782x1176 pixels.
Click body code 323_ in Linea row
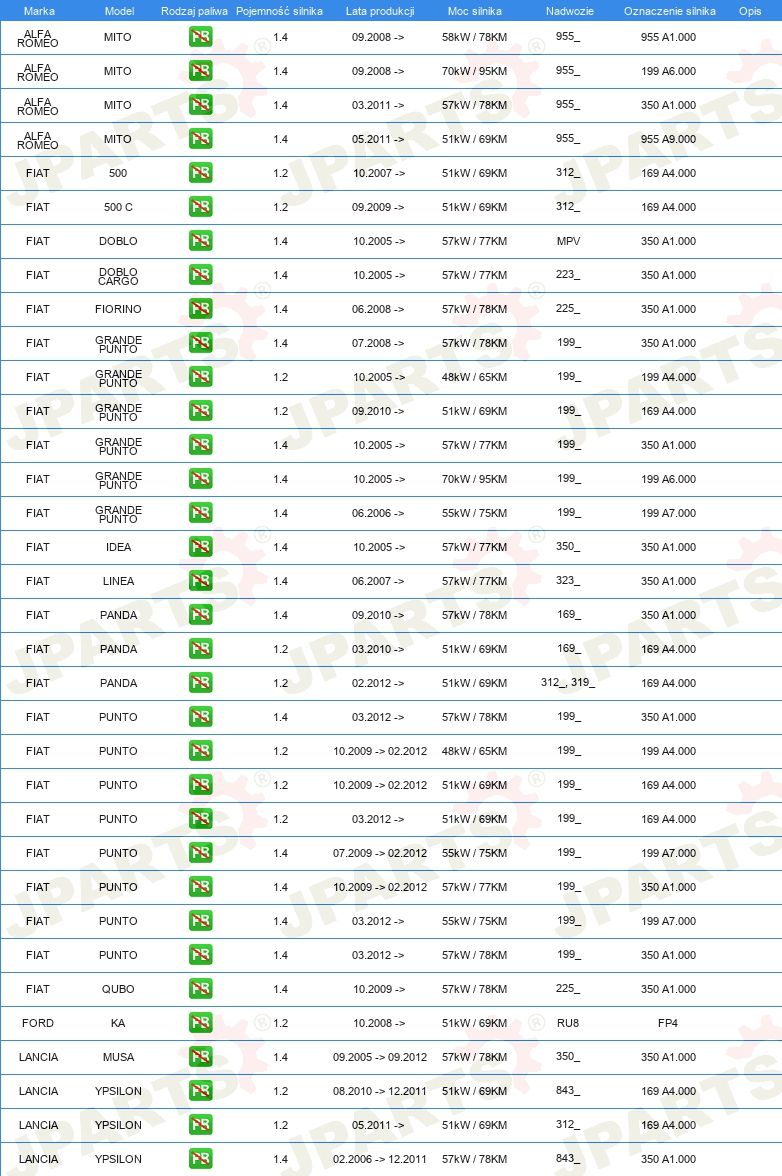(568, 580)
